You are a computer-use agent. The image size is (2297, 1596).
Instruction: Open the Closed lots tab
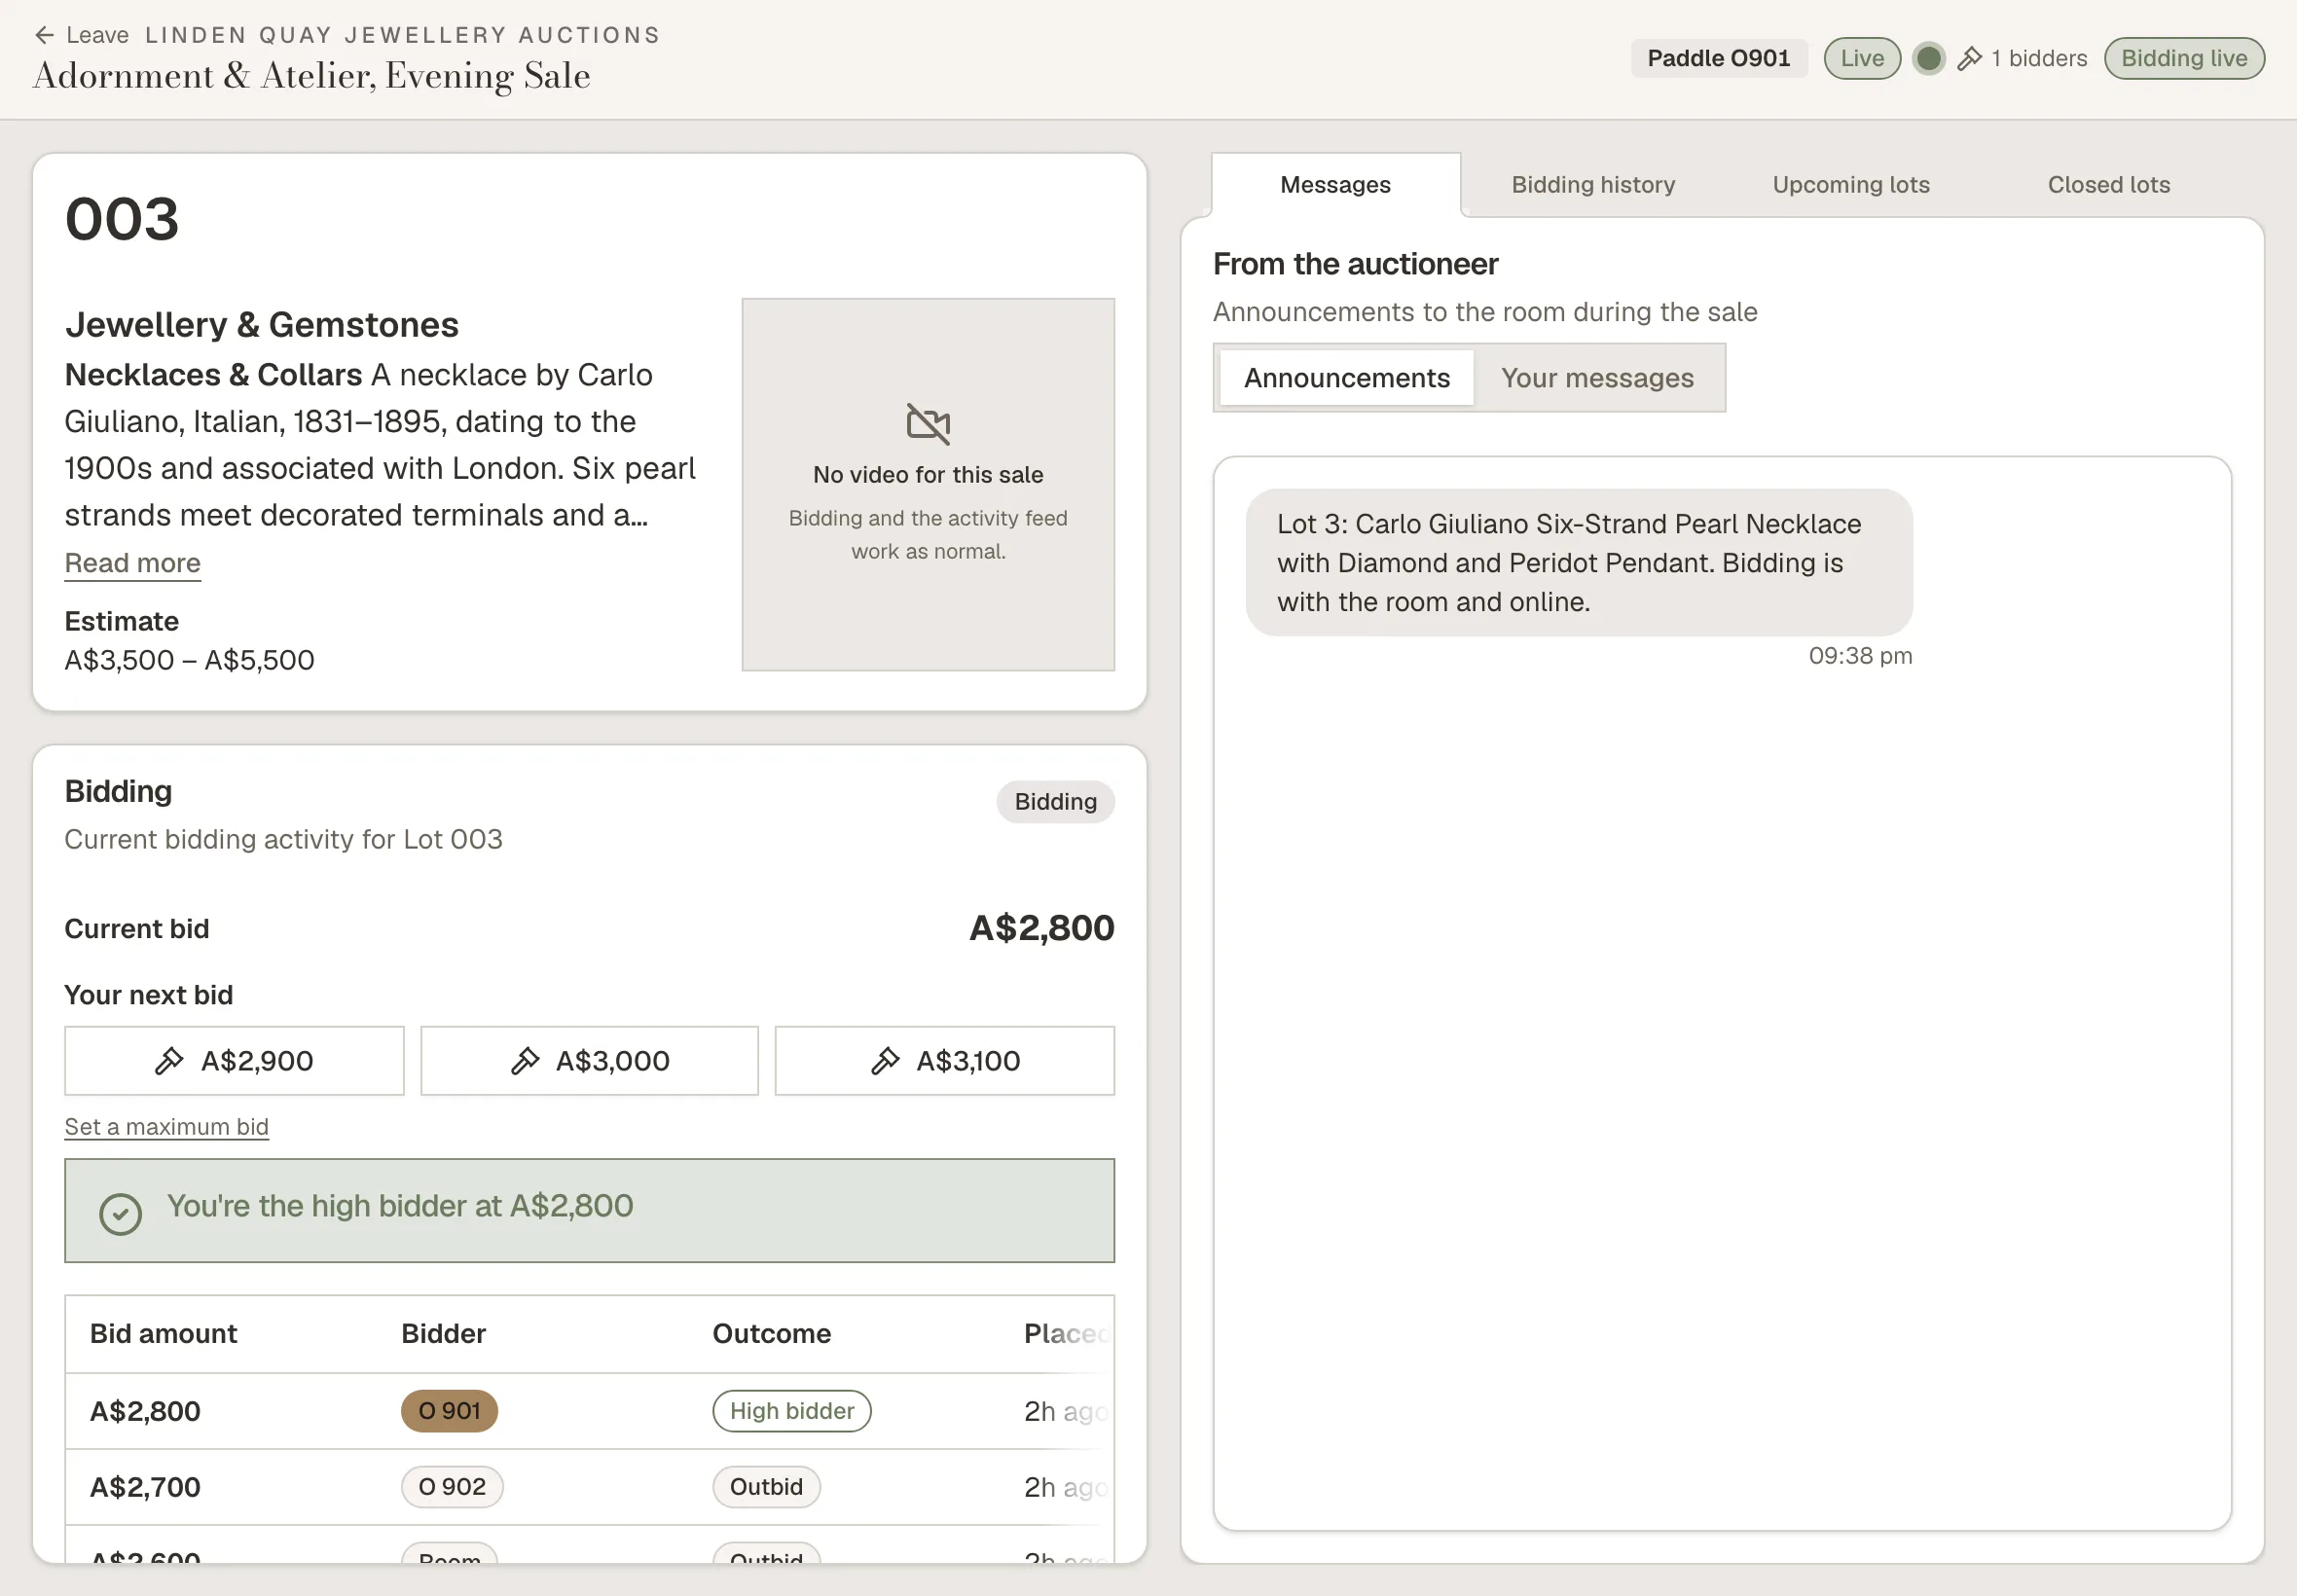tap(2108, 185)
